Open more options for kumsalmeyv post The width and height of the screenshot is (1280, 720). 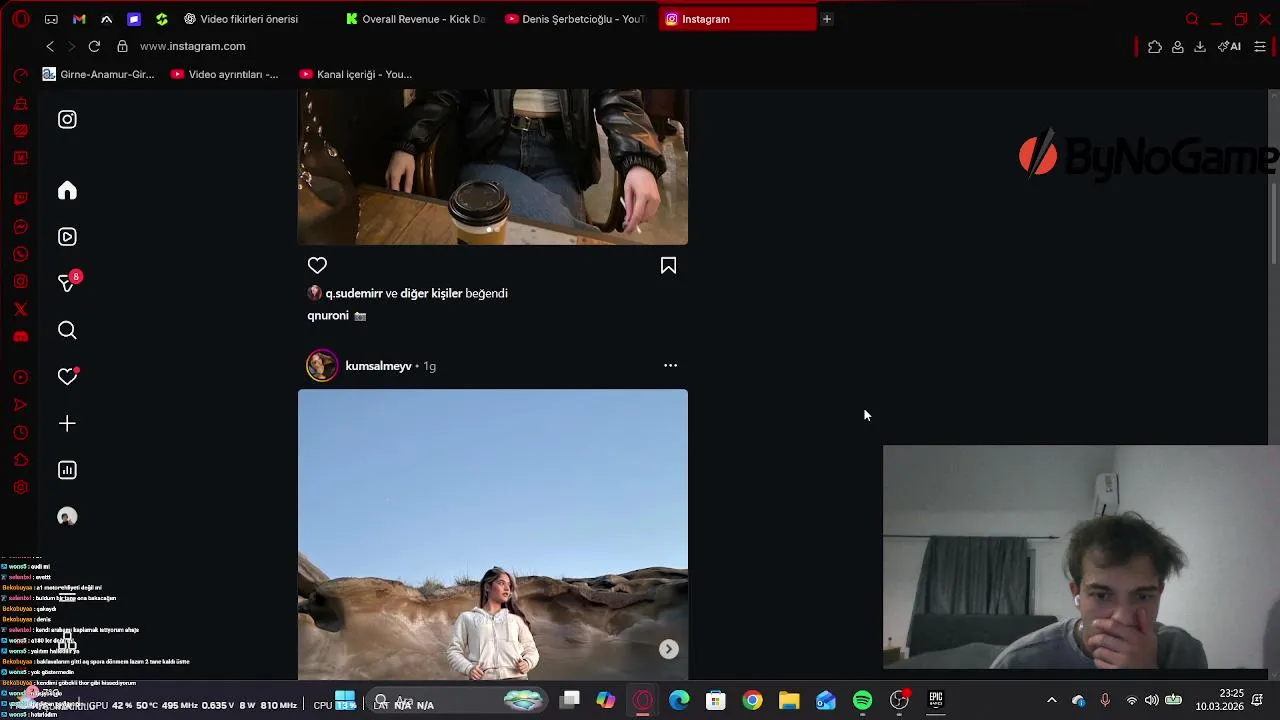pos(670,366)
